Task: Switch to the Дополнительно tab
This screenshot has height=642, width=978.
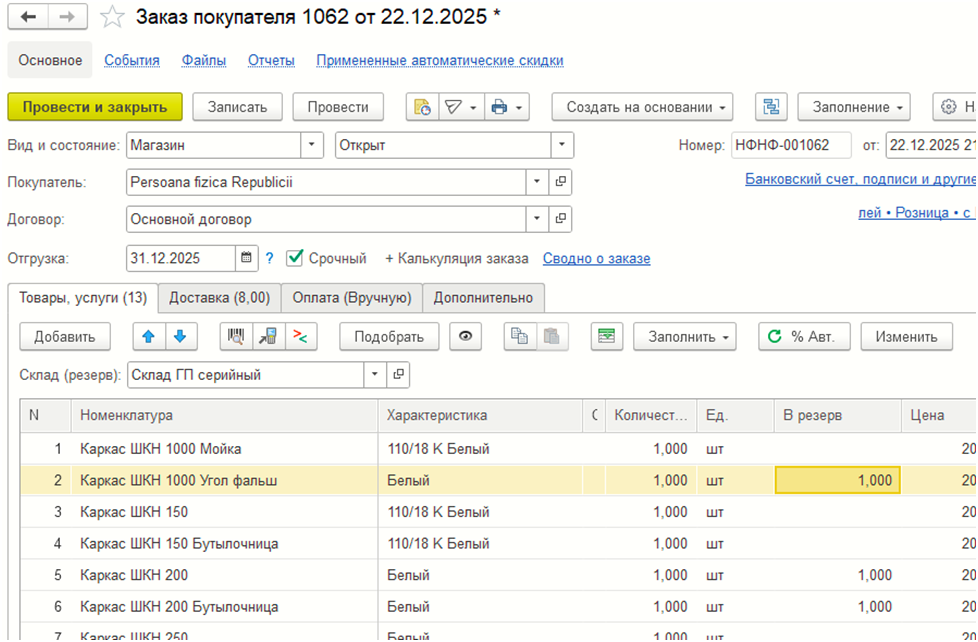Action: click(x=483, y=298)
